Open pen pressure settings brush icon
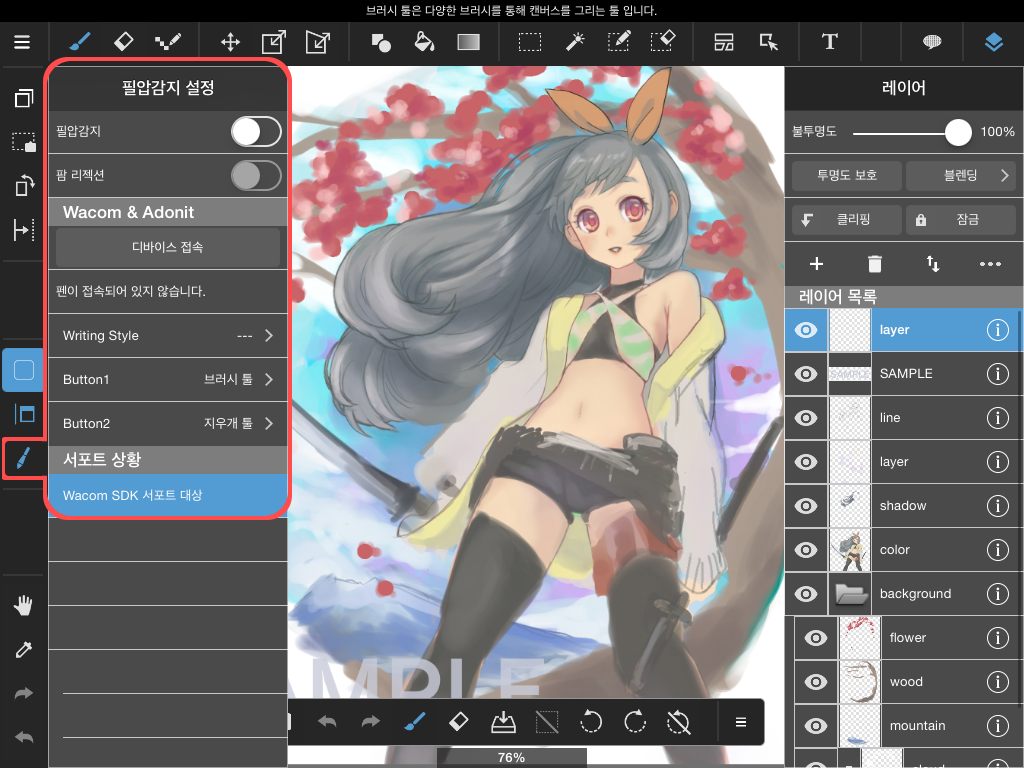Viewport: 1024px width, 768px height. click(x=22, y=458)
